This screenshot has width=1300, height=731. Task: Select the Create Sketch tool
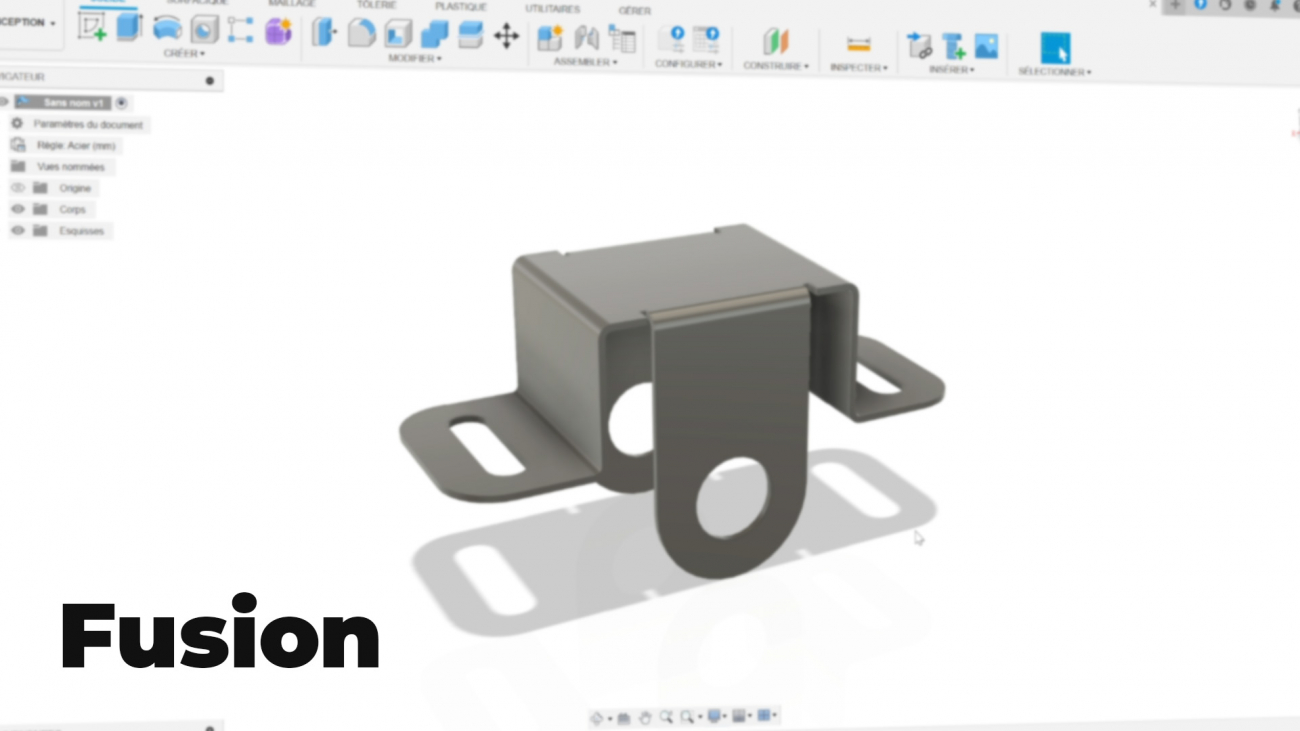[92, 27]
